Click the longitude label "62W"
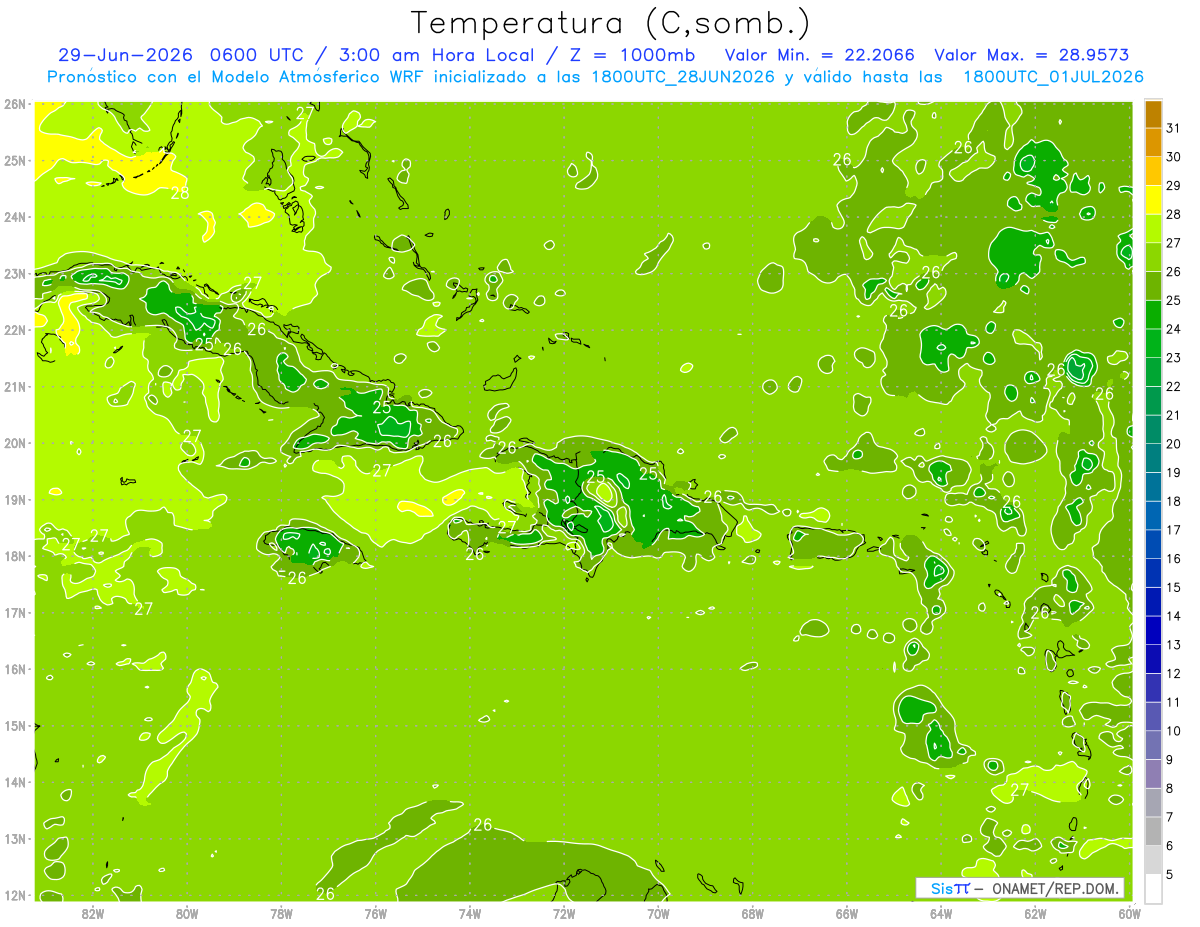The width and height of the screenshot is (1200, 927). click(x=1035, y=913)
